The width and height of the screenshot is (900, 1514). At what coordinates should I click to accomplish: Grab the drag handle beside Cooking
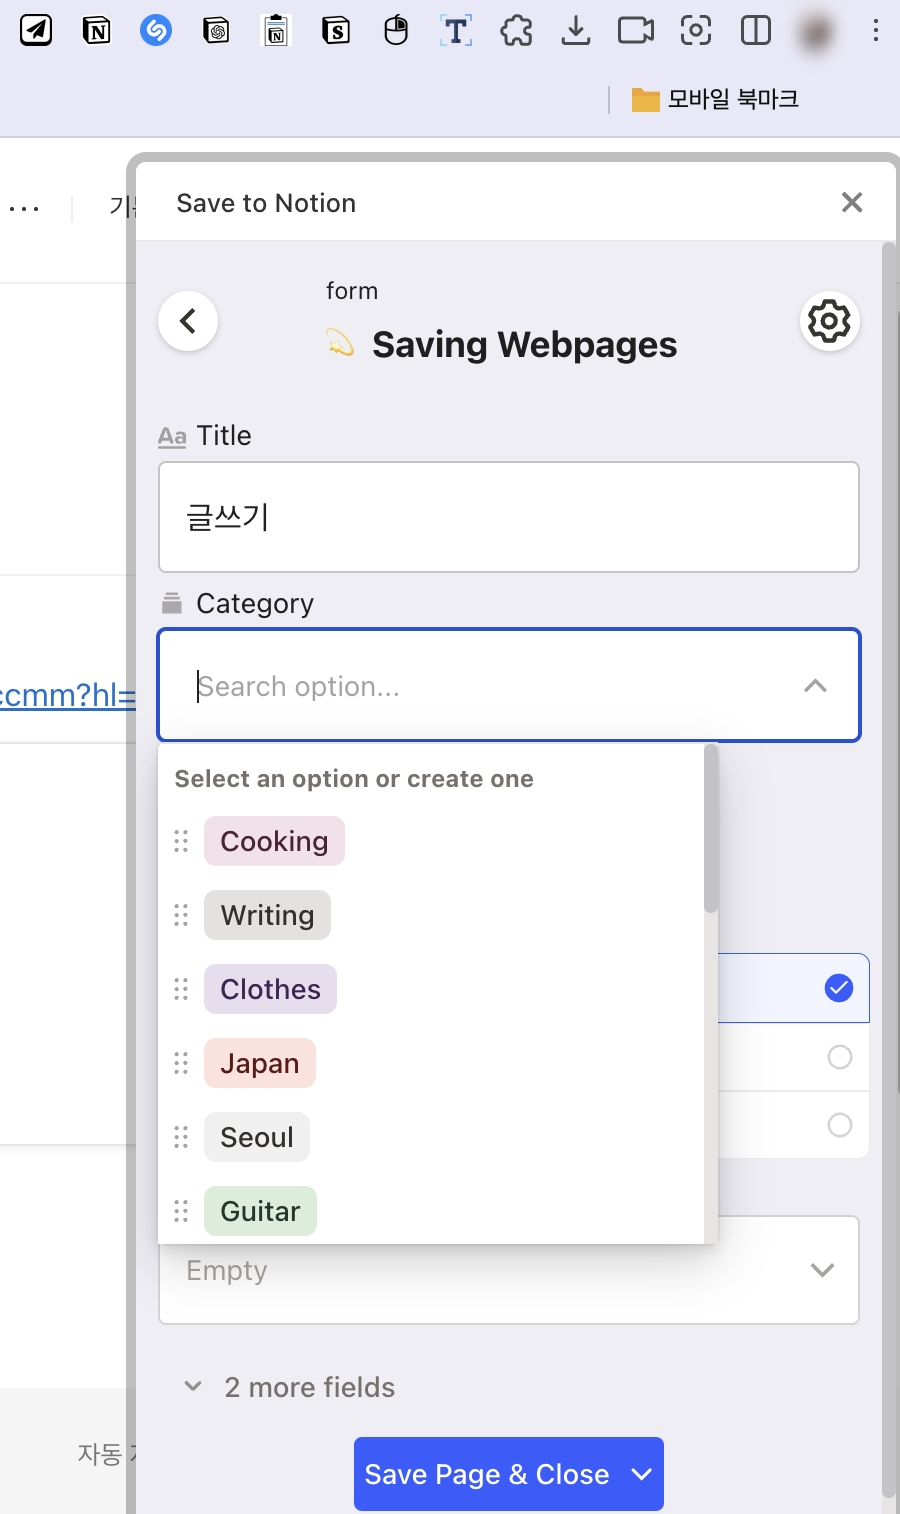click(181, 841)
